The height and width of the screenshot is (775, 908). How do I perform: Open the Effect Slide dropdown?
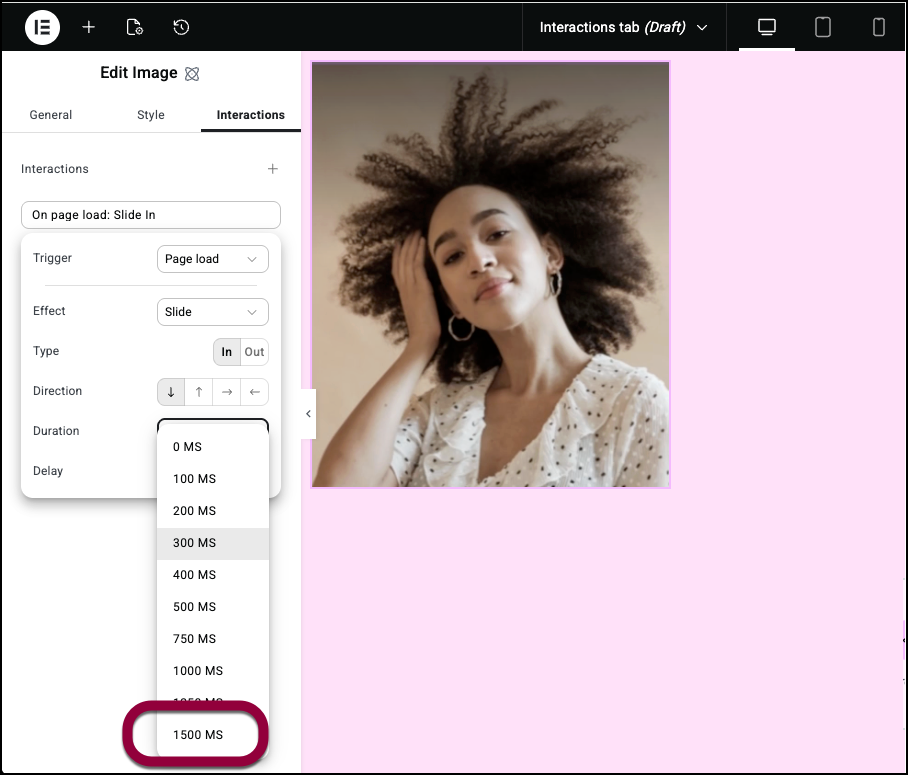point(212,312)
